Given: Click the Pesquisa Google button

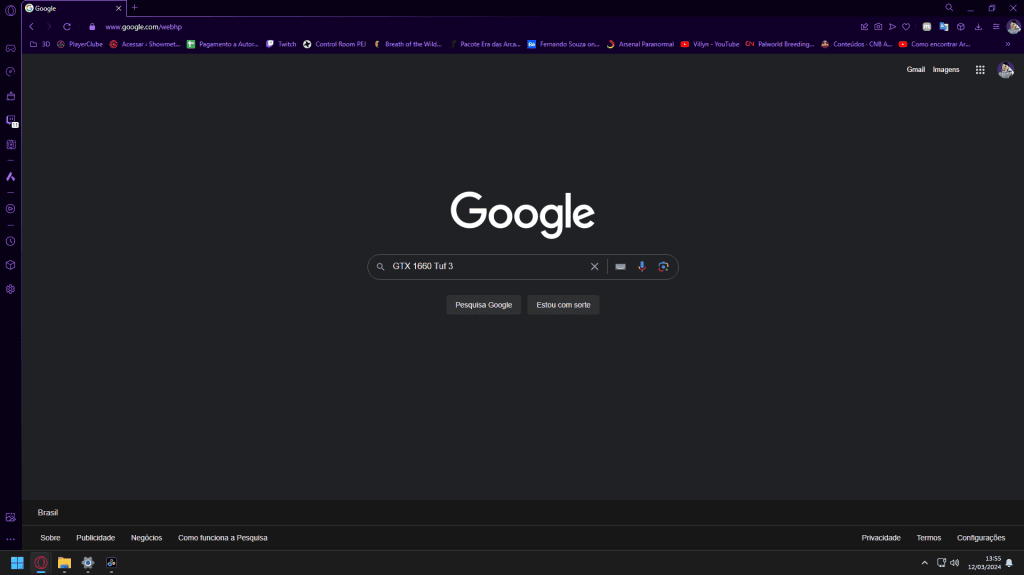Looking at the screenshot, I should [483, 305].
